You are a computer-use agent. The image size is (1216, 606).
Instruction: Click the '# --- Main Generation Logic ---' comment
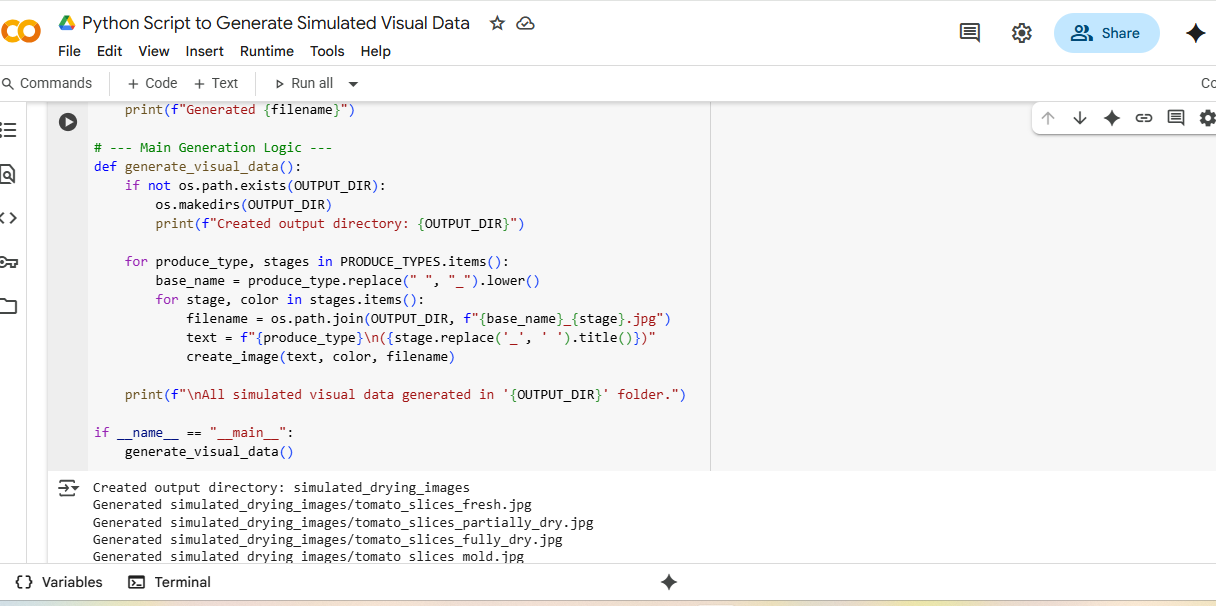(213, 148)
